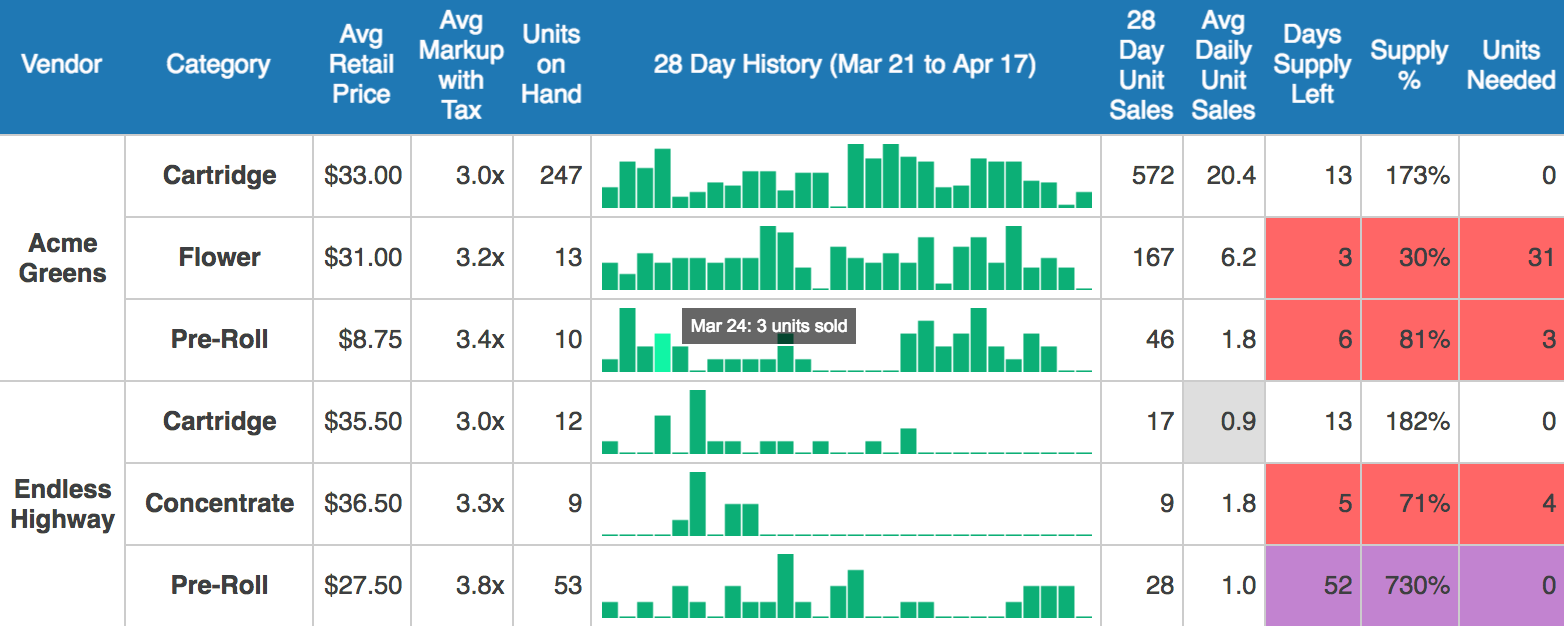Click red 30% supply cell for Flower

pos(1409,258)
